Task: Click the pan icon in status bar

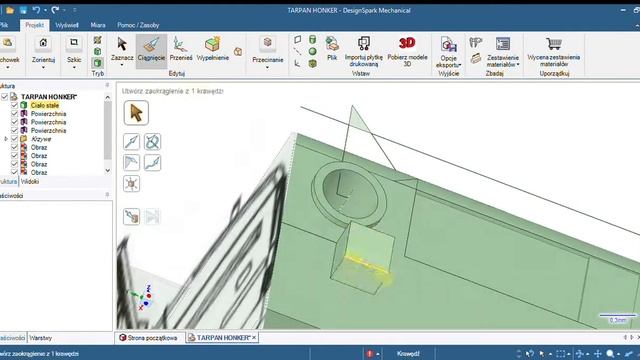Action: coord(598,353)
